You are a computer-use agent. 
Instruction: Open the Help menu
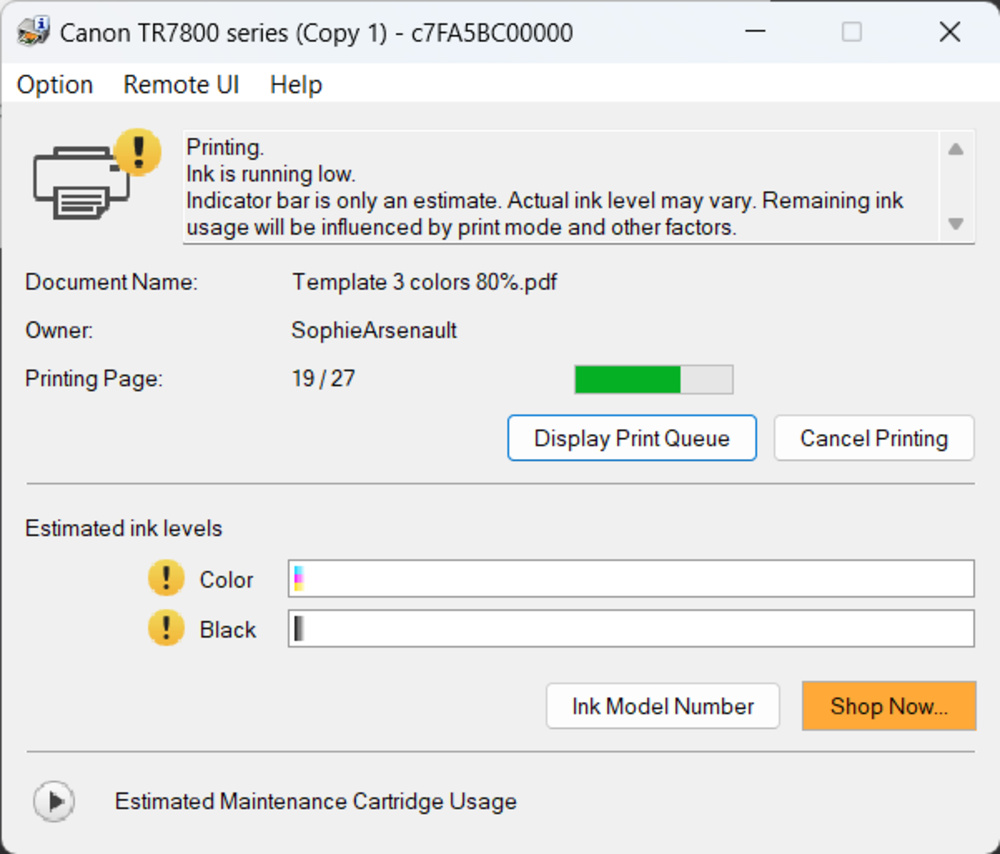point(296,85)
